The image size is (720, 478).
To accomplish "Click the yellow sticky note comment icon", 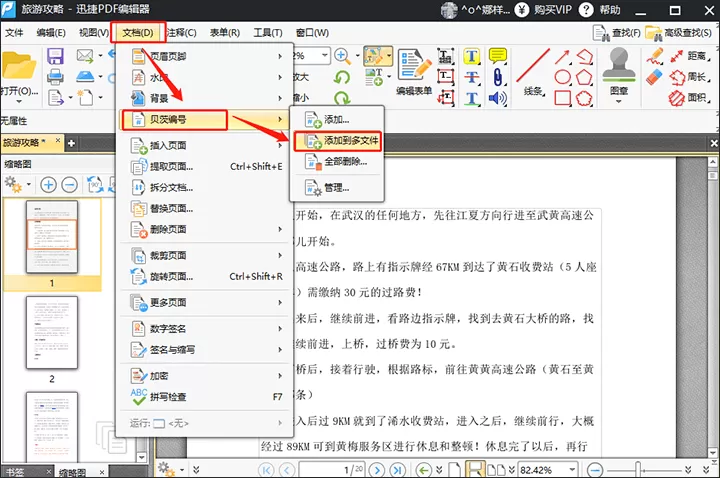I will 498,56.
